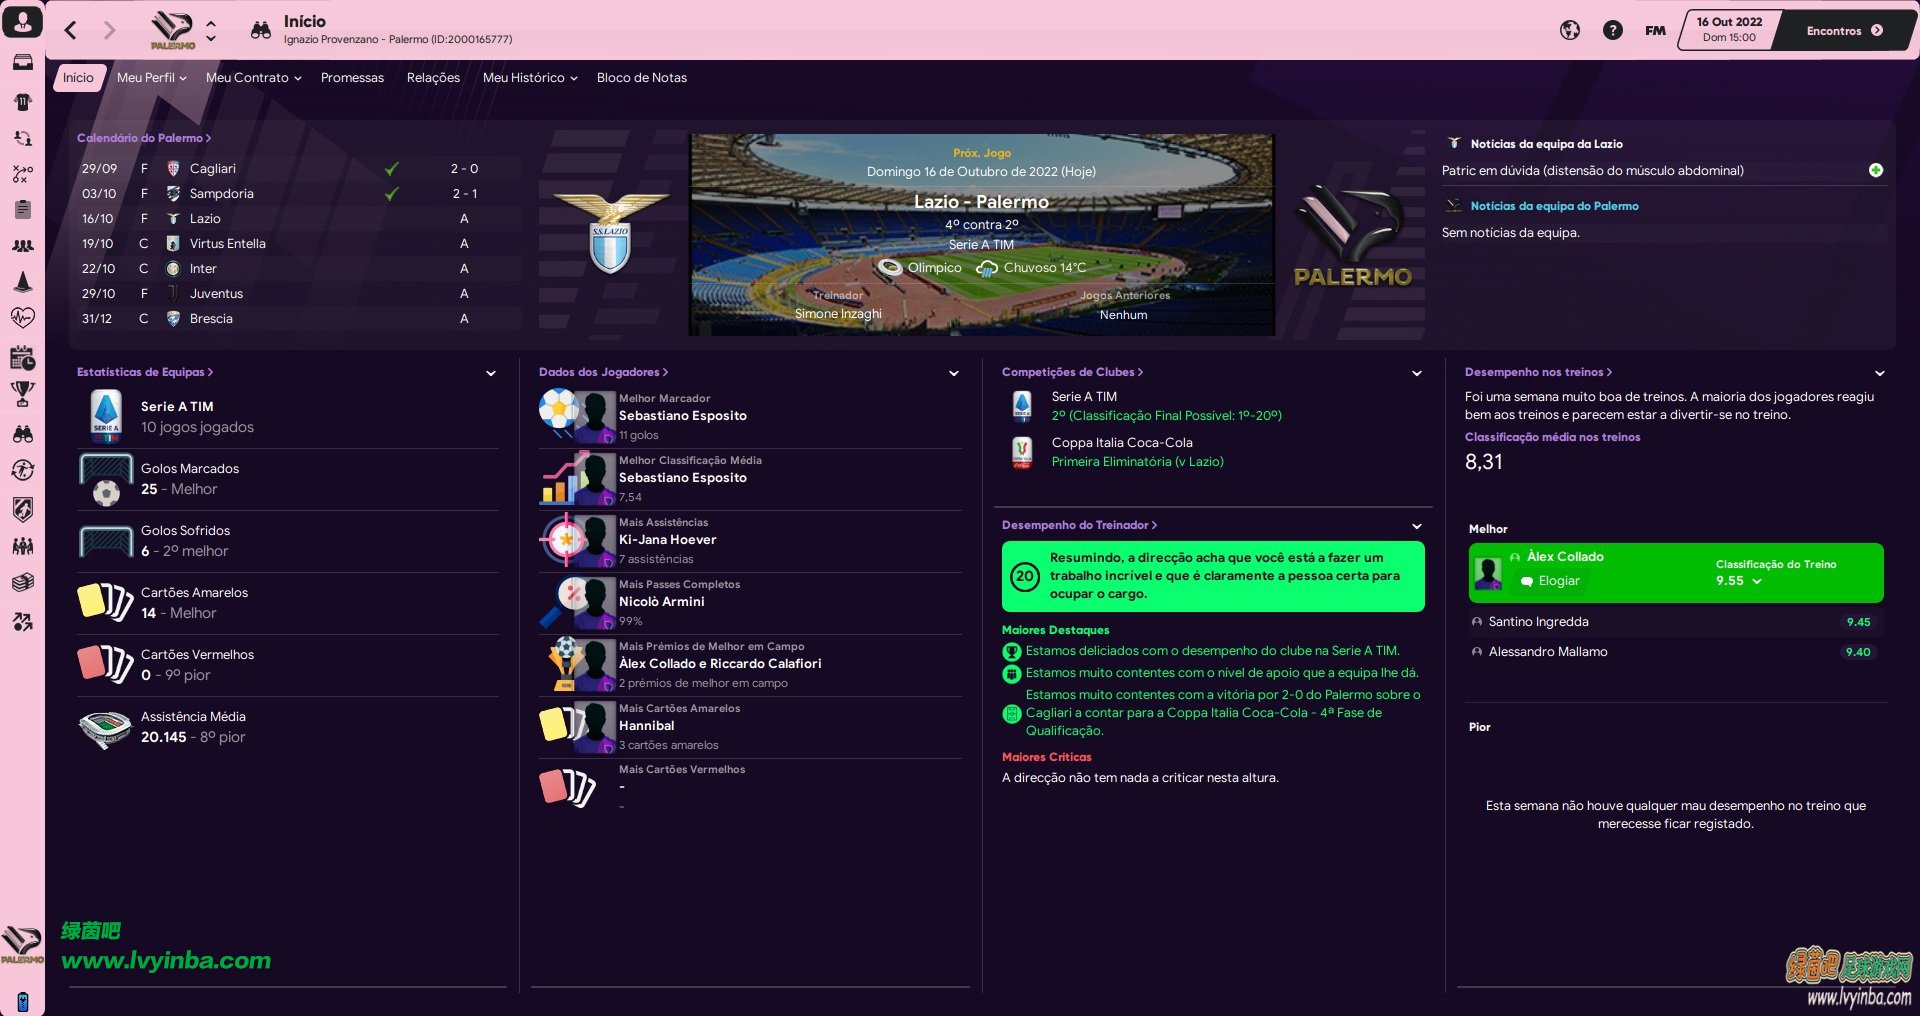Click the back navigation arrow
The image size is (1920, 1016).
pyautogui.click(x=71, y=31)
